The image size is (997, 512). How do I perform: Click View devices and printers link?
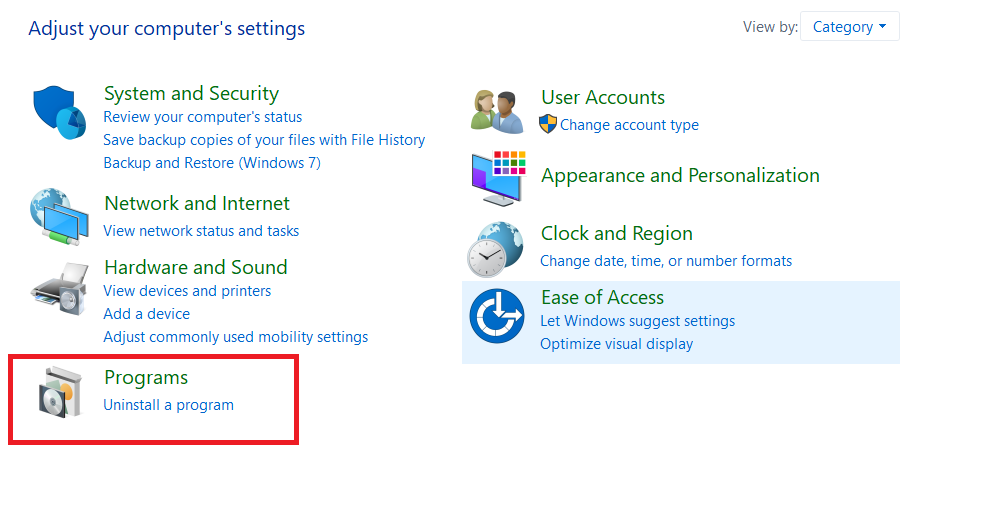(187, 291)
